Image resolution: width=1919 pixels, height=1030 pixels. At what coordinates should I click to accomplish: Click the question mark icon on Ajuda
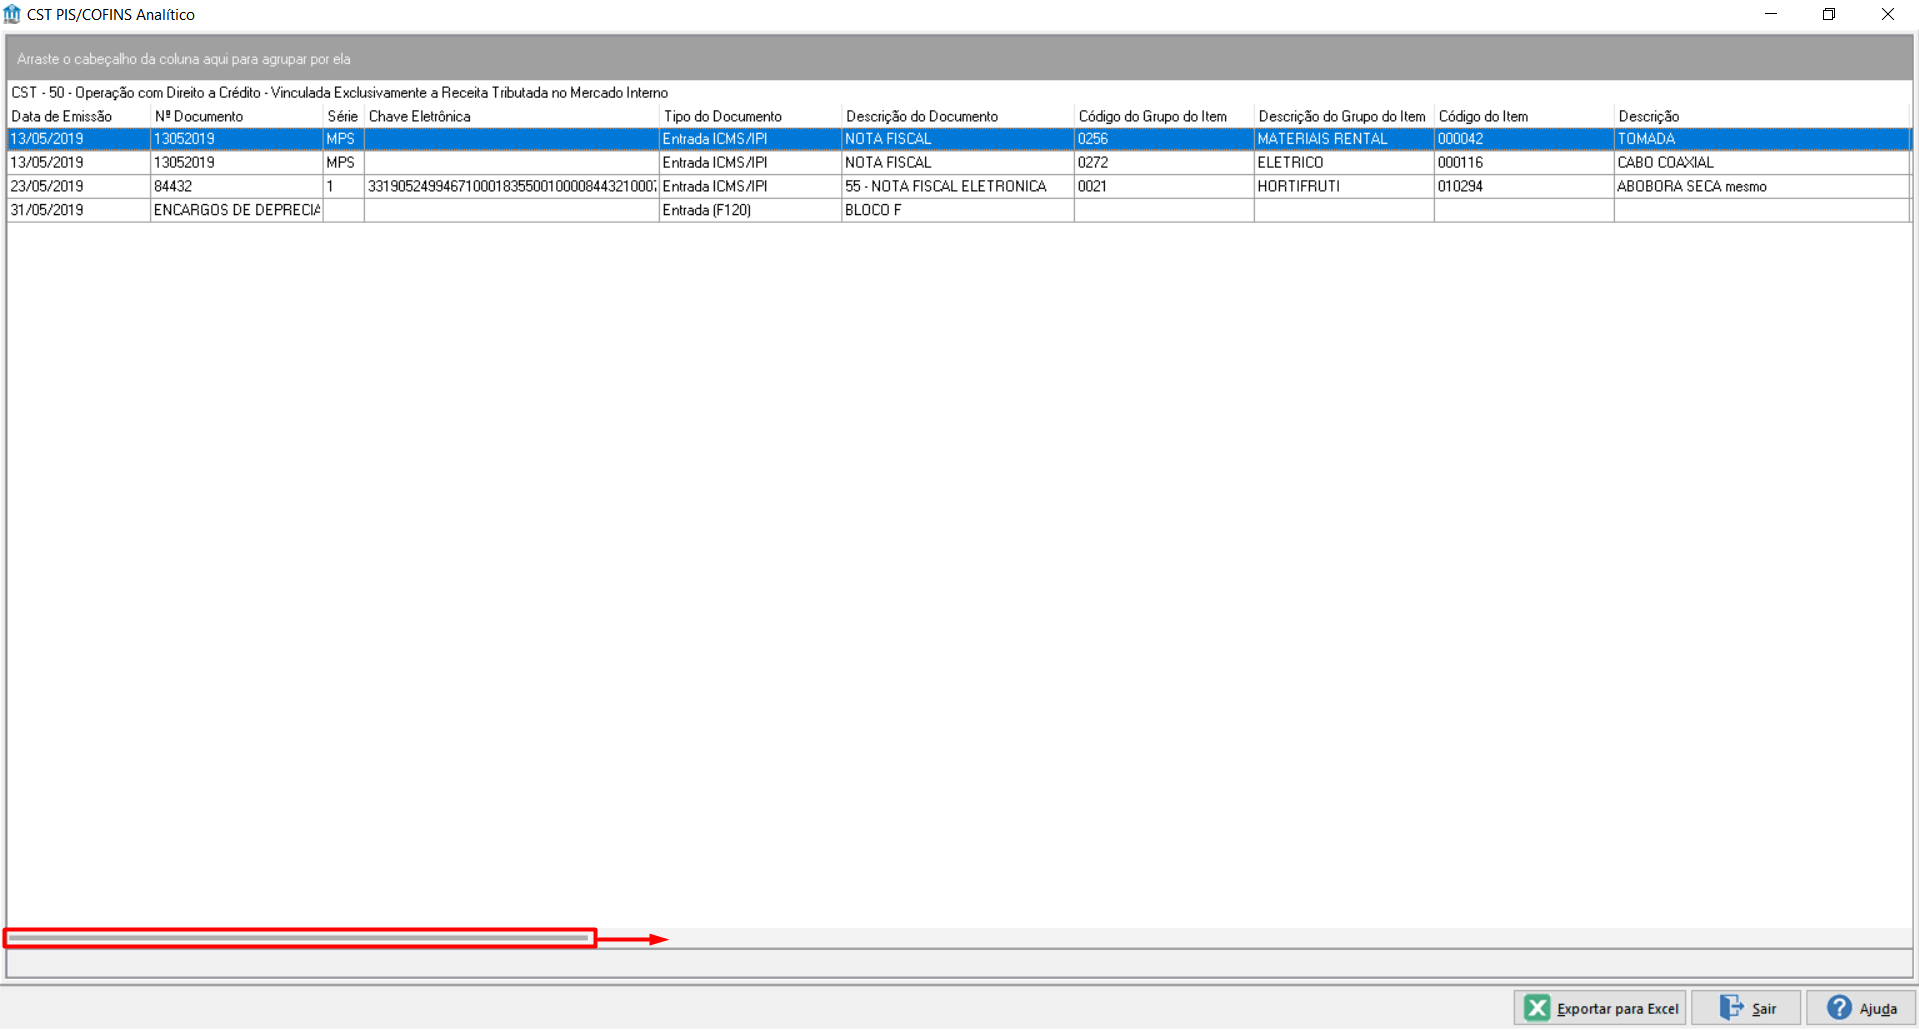point(1839,1007)
